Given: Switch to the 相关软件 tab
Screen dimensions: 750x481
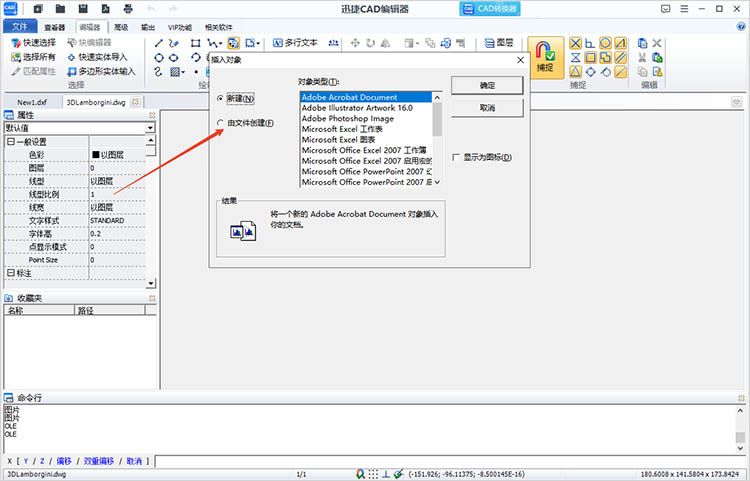Looking at the screenshot, I should [x=219, y=27].
